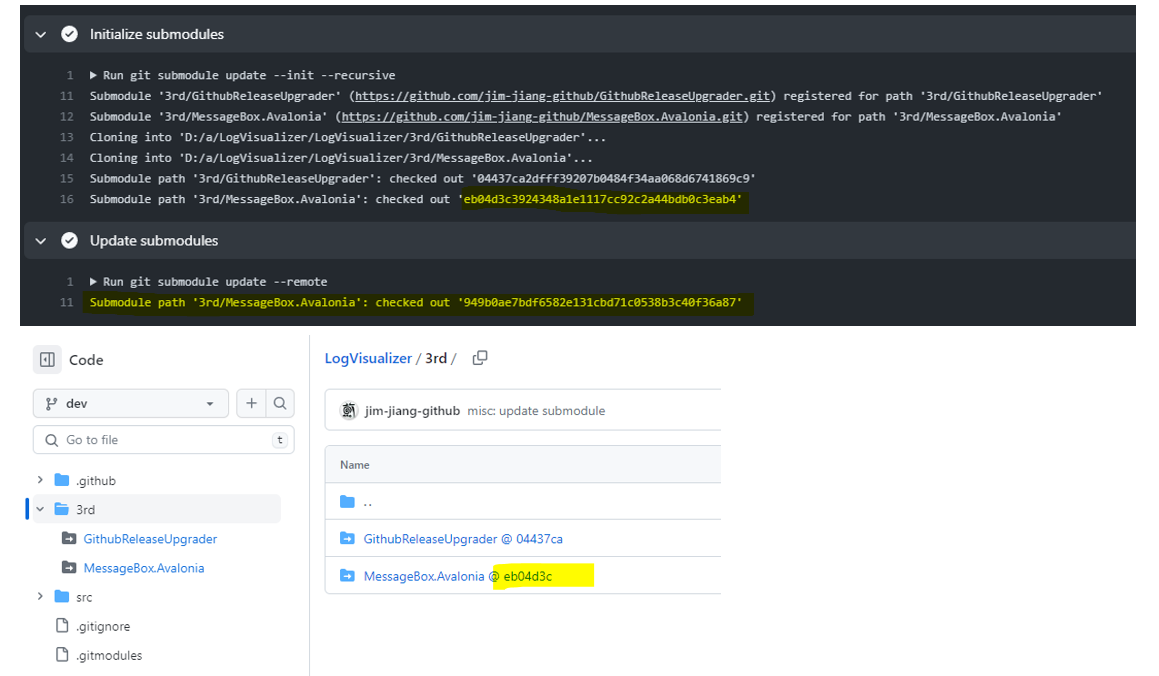Image resolution: width=1159 pixels, height=676 pixels.
Task: Collapse the Update submodules log section
Action: point(39,240)
